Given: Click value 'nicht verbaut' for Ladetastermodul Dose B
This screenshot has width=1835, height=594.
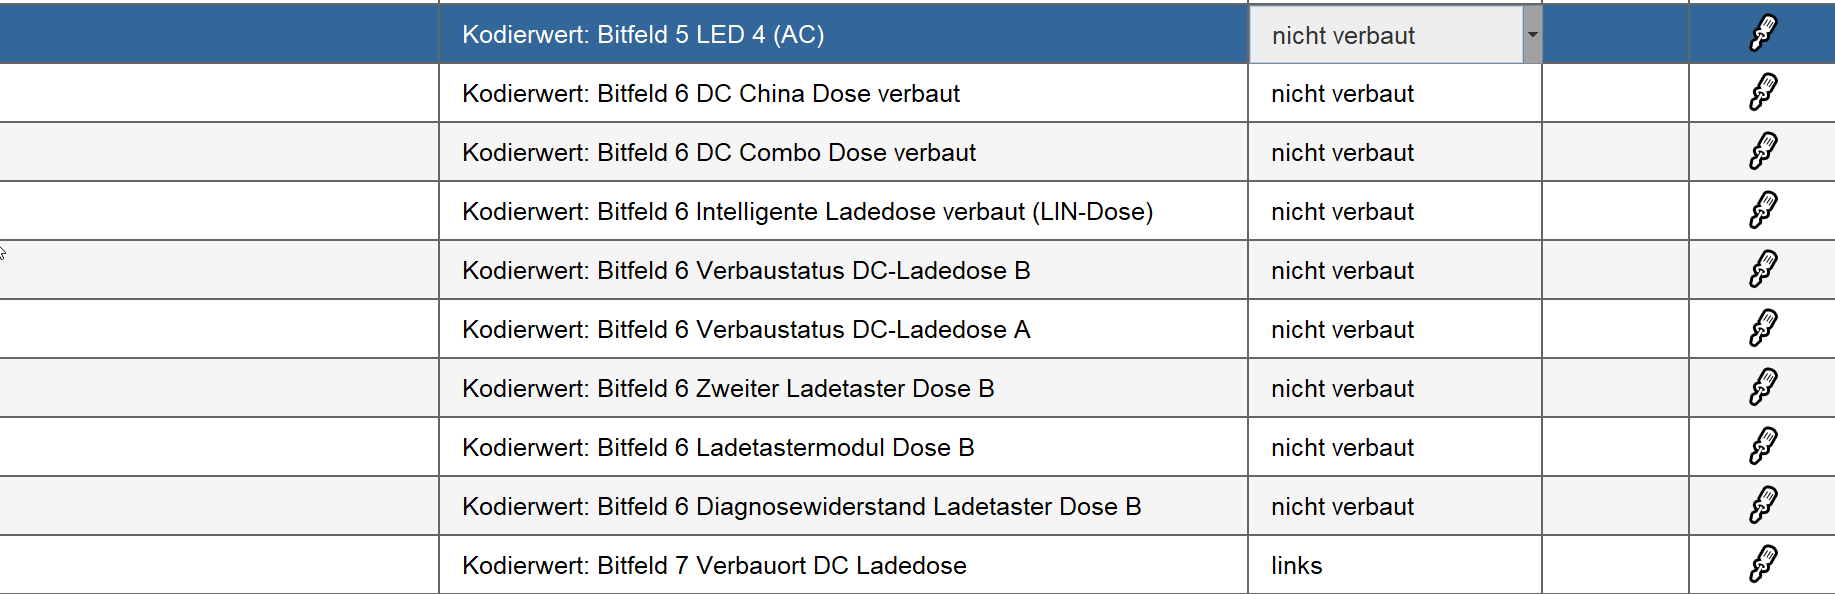Looking at the screenshot, I should point(1342,448).
